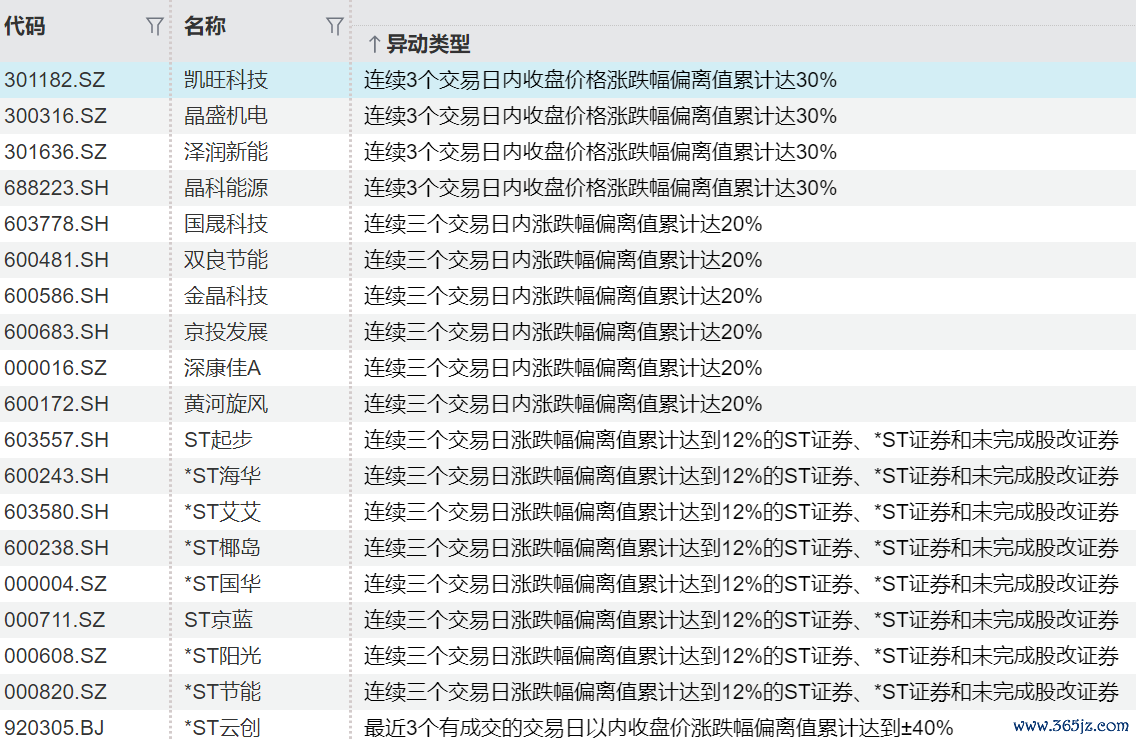The image size is (1136, 741).
Task: Click stock code 688223.SH
Action: point(56,188)
